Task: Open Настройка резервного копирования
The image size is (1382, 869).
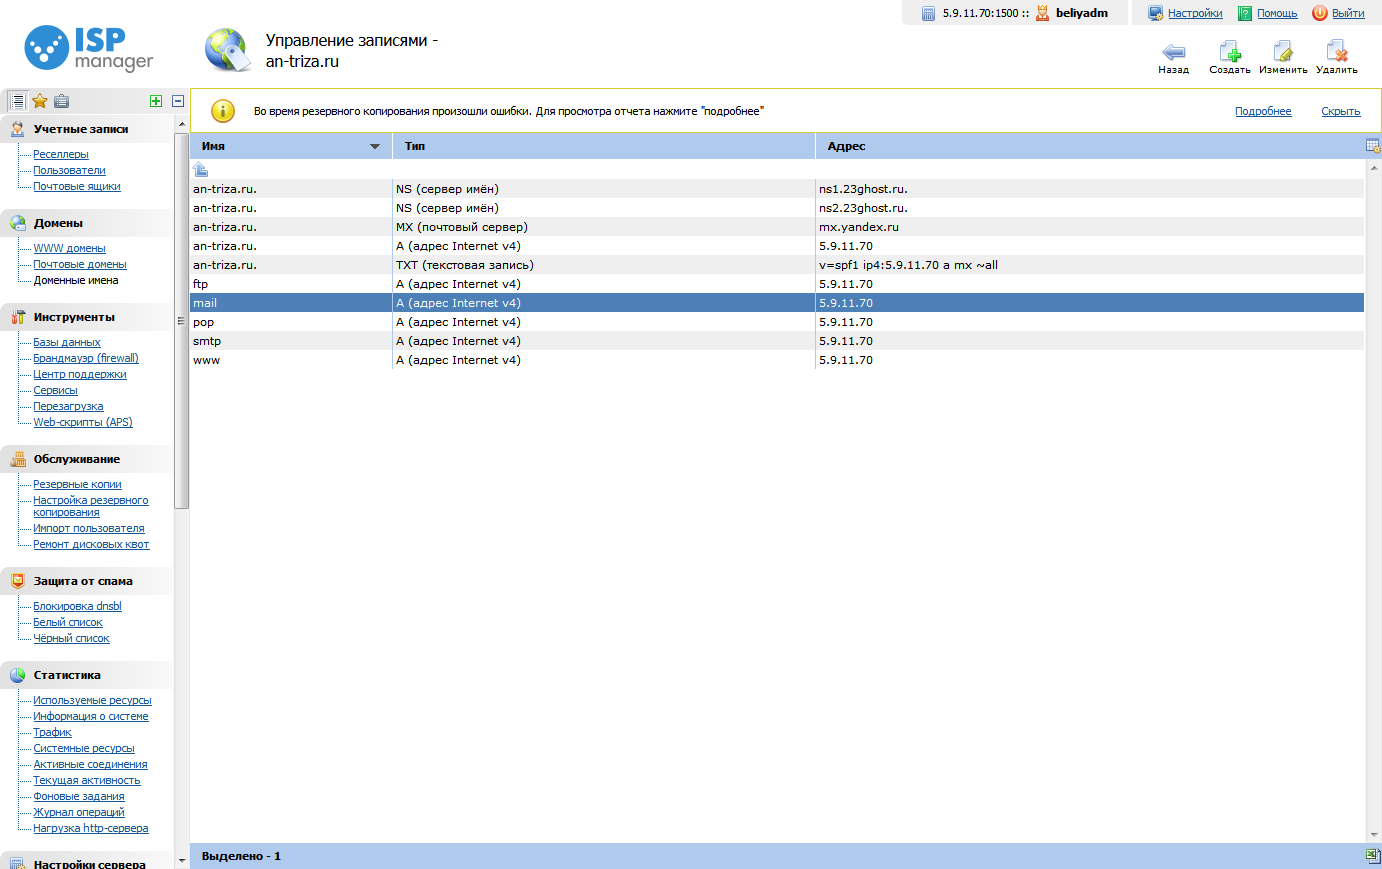Action: click(91, 506)
